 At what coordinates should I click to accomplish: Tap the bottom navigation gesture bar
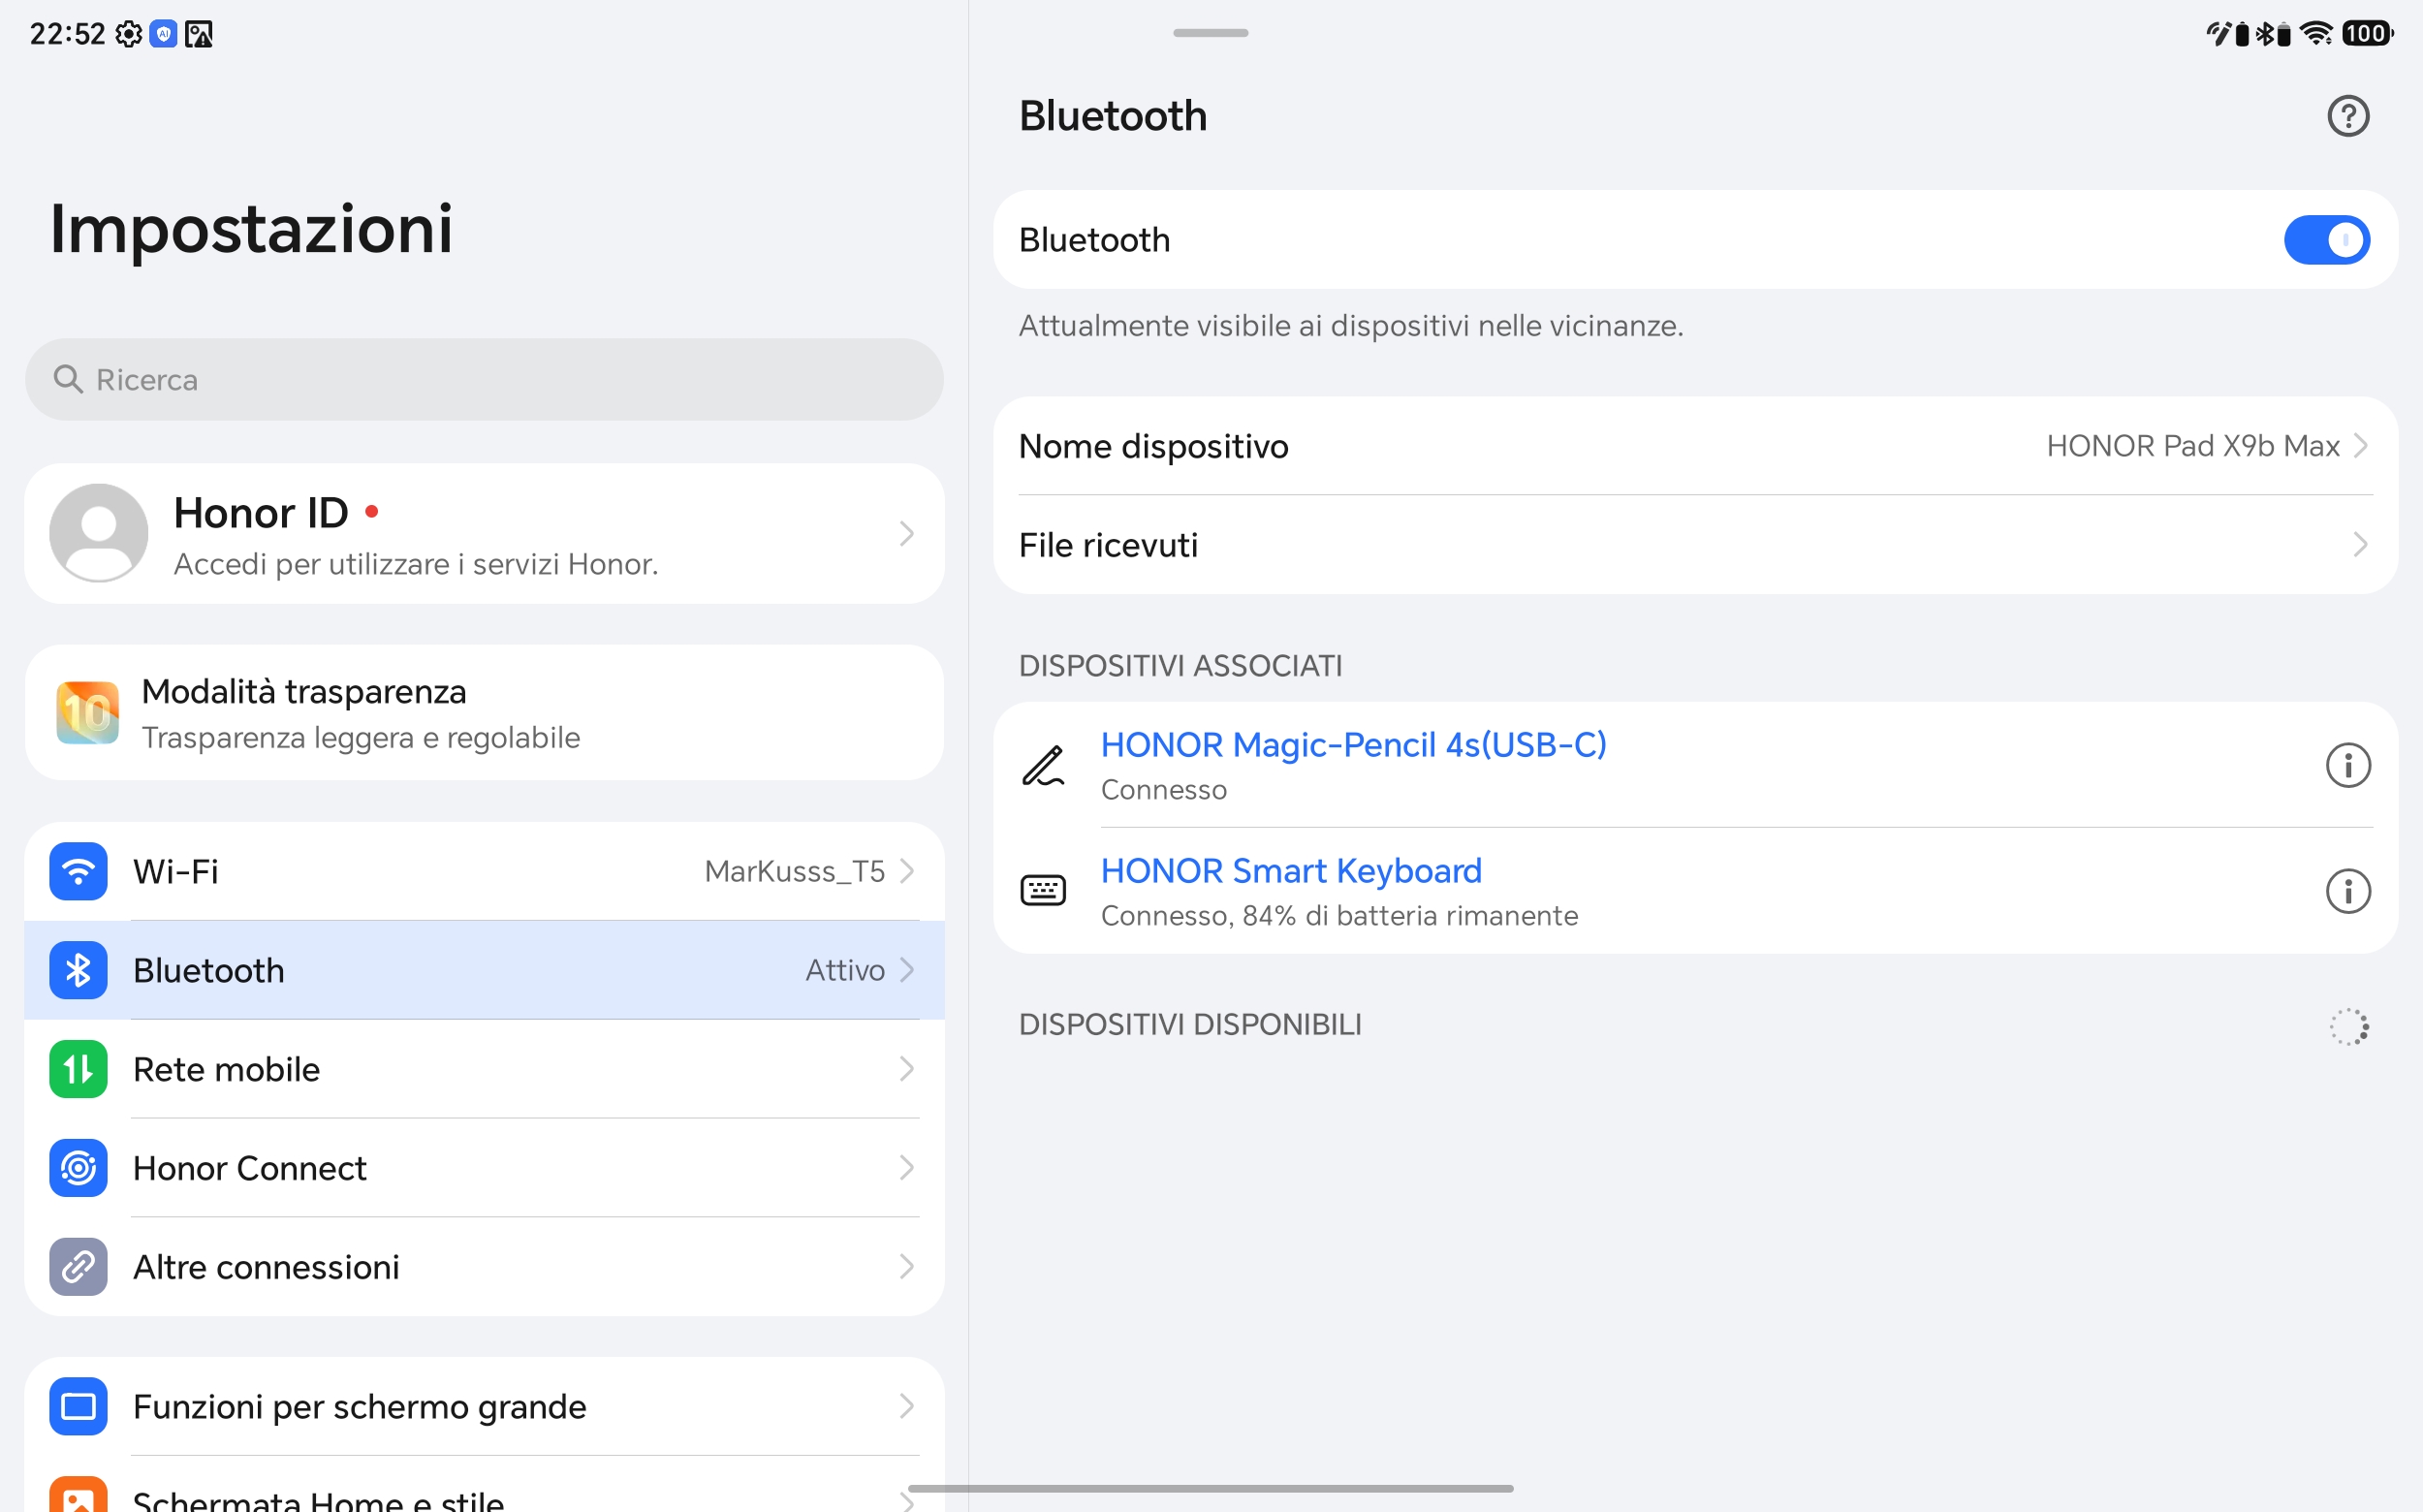pyautogui.click(x=1210, y=1488)
